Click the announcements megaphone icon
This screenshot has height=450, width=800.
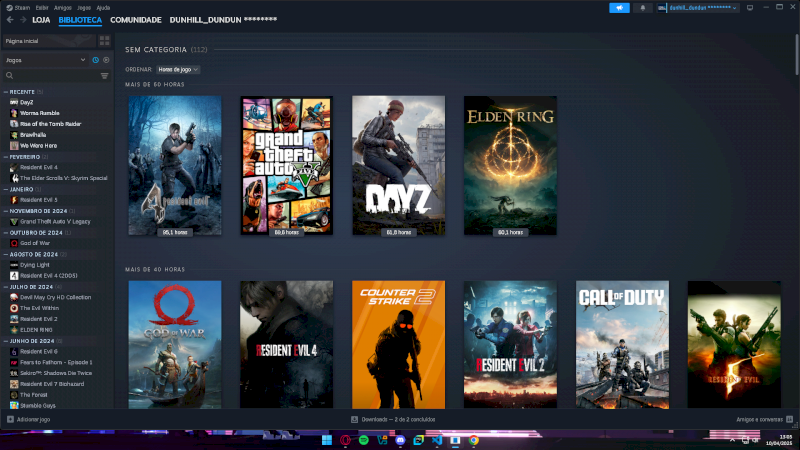[x=619, y=7]
